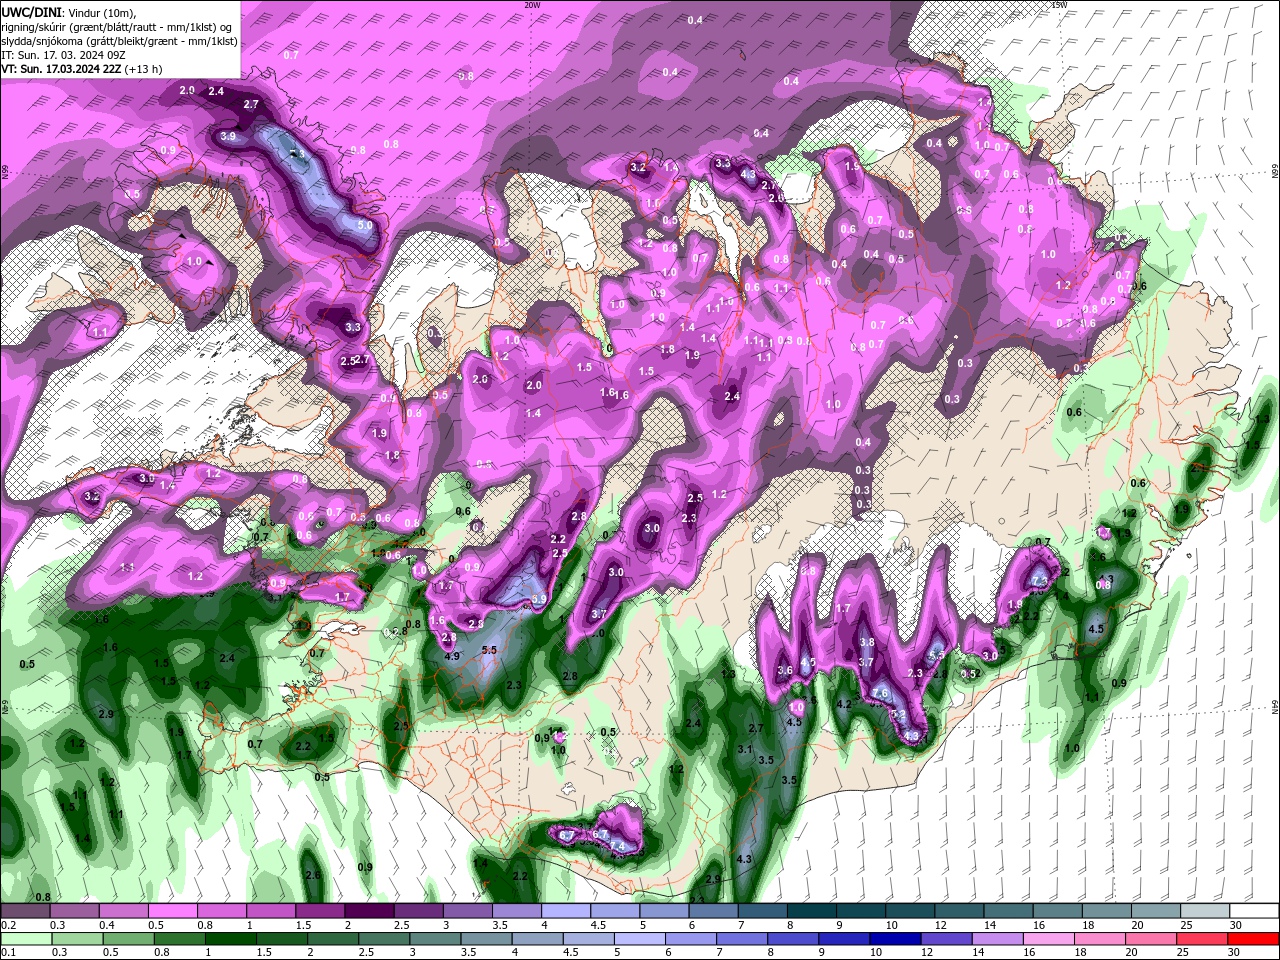1280x960 pixels.
Task: Click the '3.1' rain value on the map
Action: point(744,749)
